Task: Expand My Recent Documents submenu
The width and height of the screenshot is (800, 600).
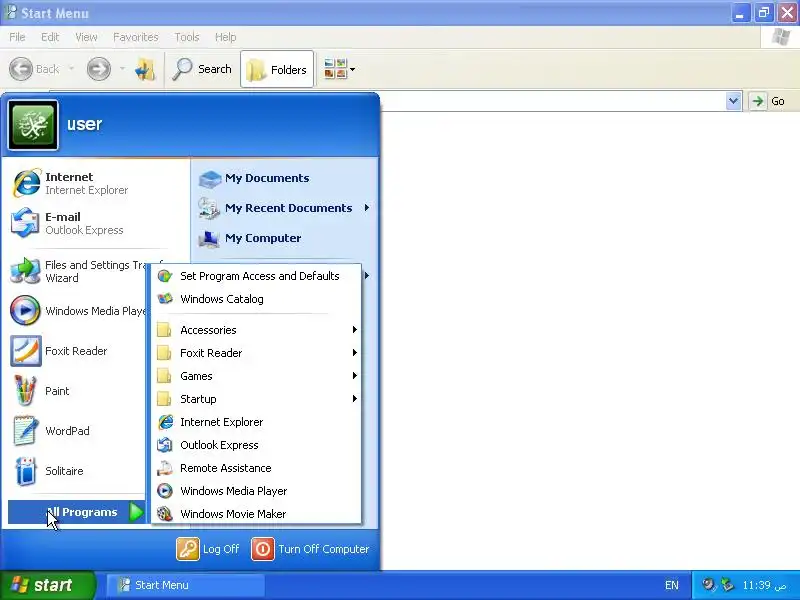Action: click(284, 208)
